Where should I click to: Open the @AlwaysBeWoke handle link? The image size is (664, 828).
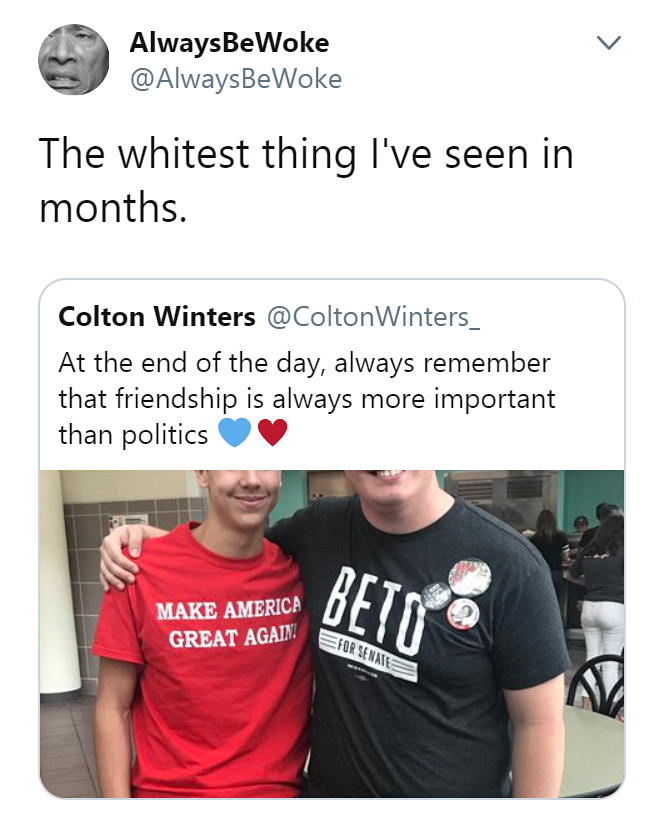pos(236,78)
